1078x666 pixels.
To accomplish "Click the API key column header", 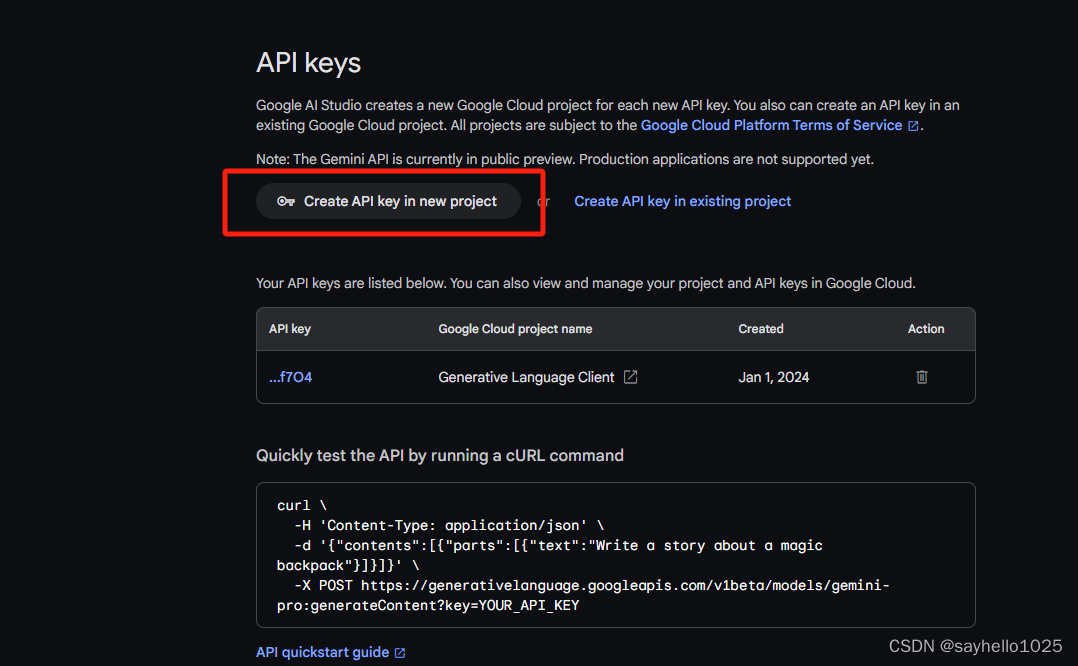I will click(290, 329).
